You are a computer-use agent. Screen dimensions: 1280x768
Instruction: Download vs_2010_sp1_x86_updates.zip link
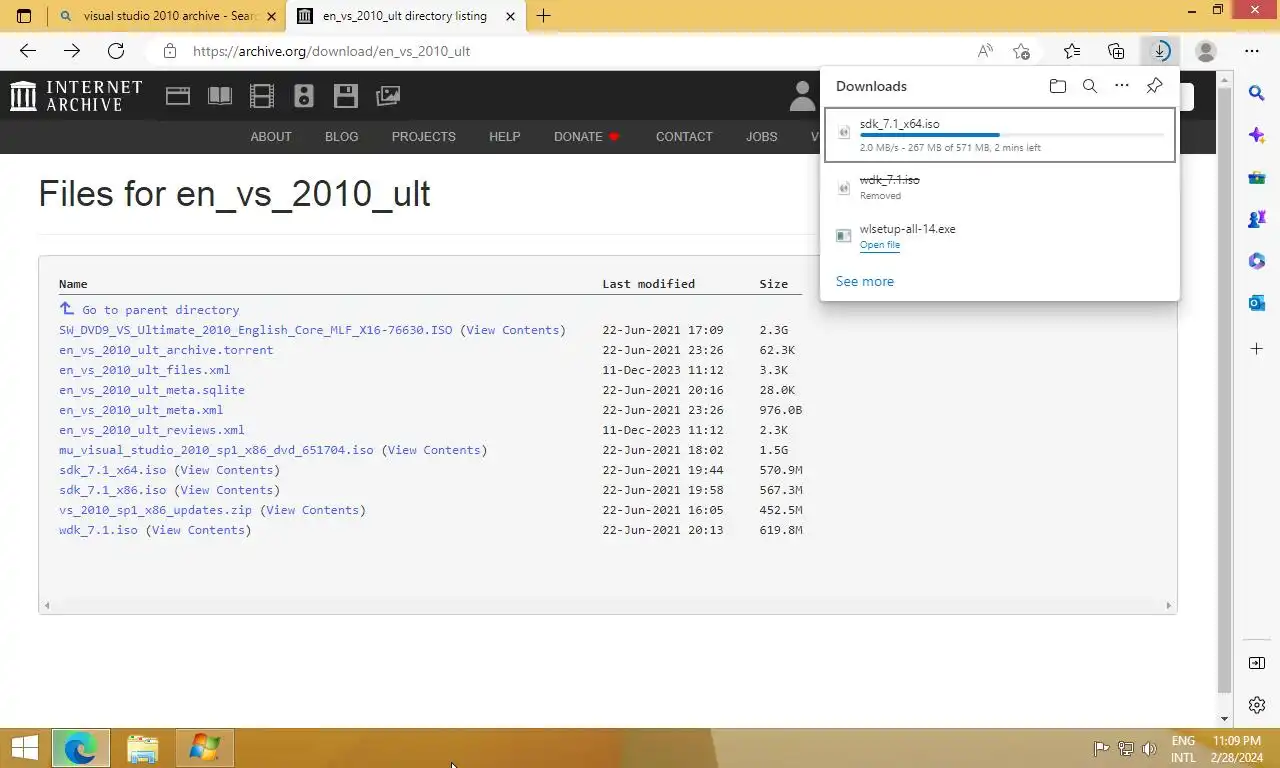point(155,510)
